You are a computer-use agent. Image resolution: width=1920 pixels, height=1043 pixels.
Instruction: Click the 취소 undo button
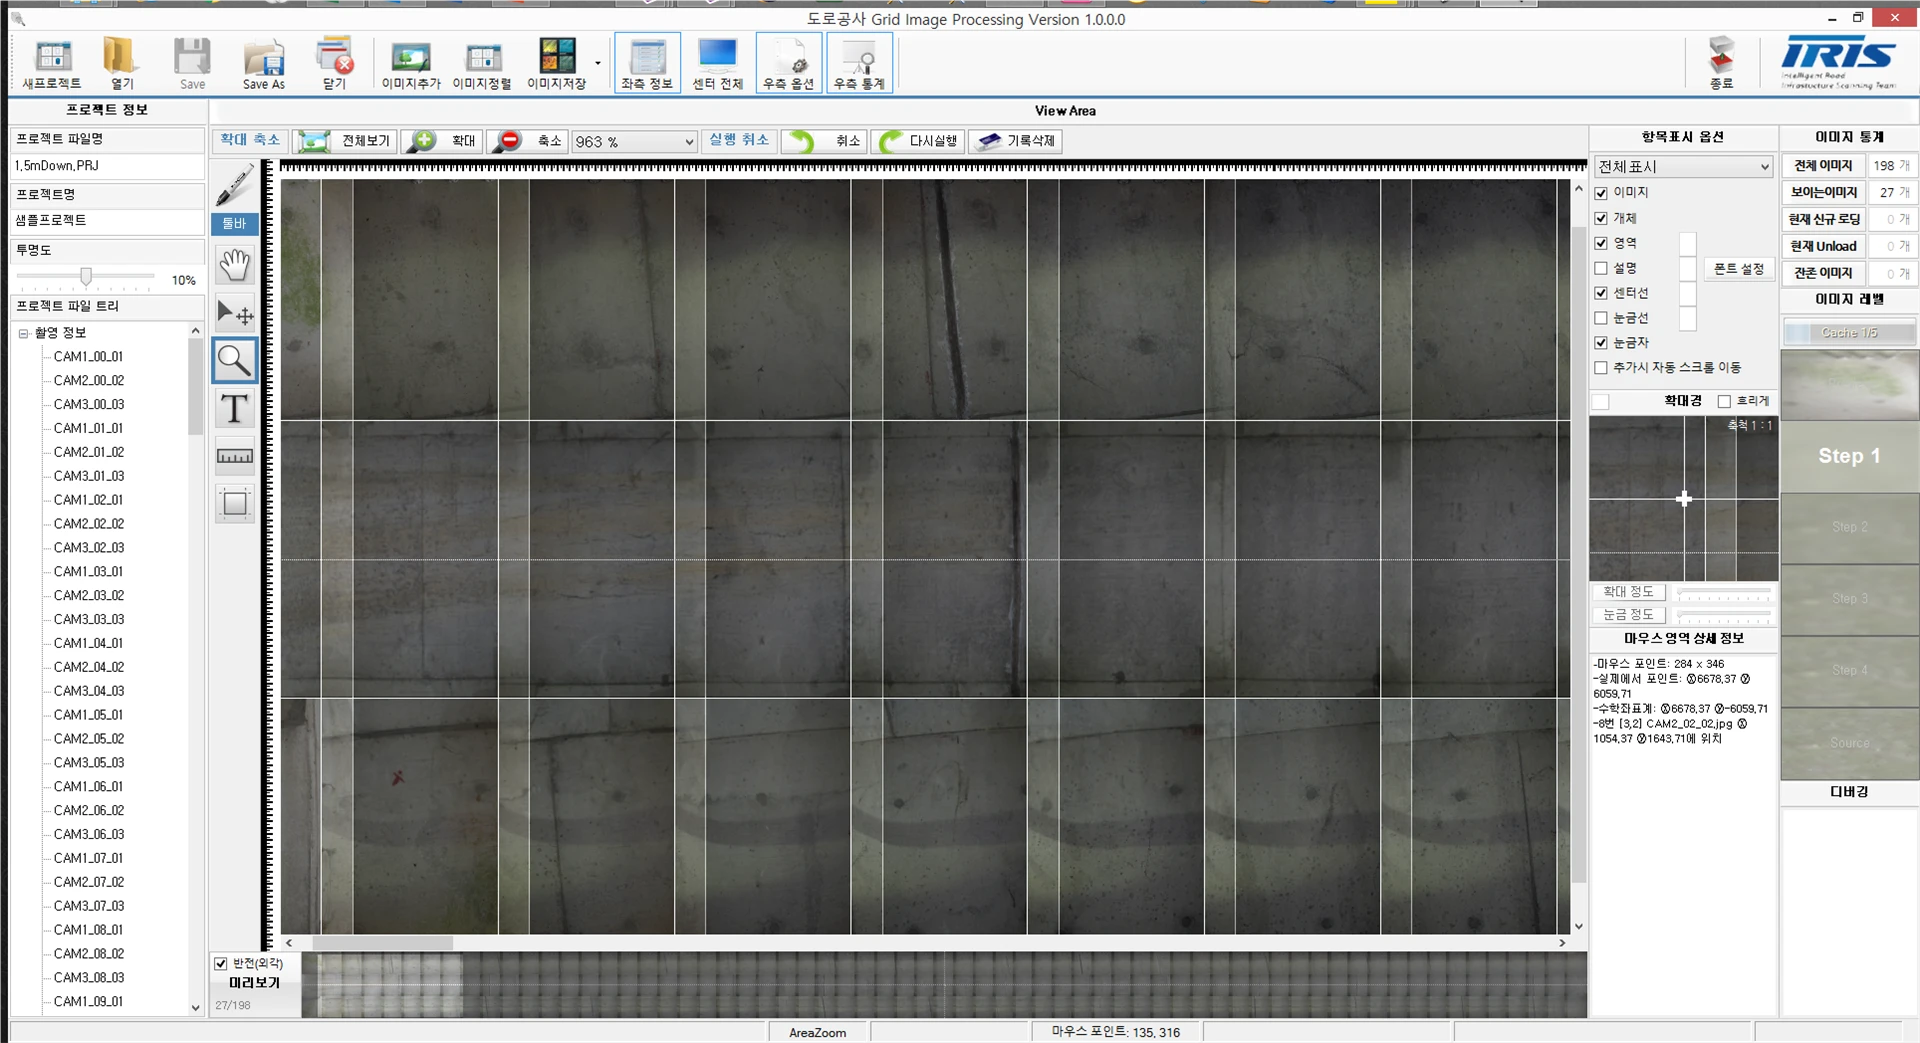[x=824, y=141]
